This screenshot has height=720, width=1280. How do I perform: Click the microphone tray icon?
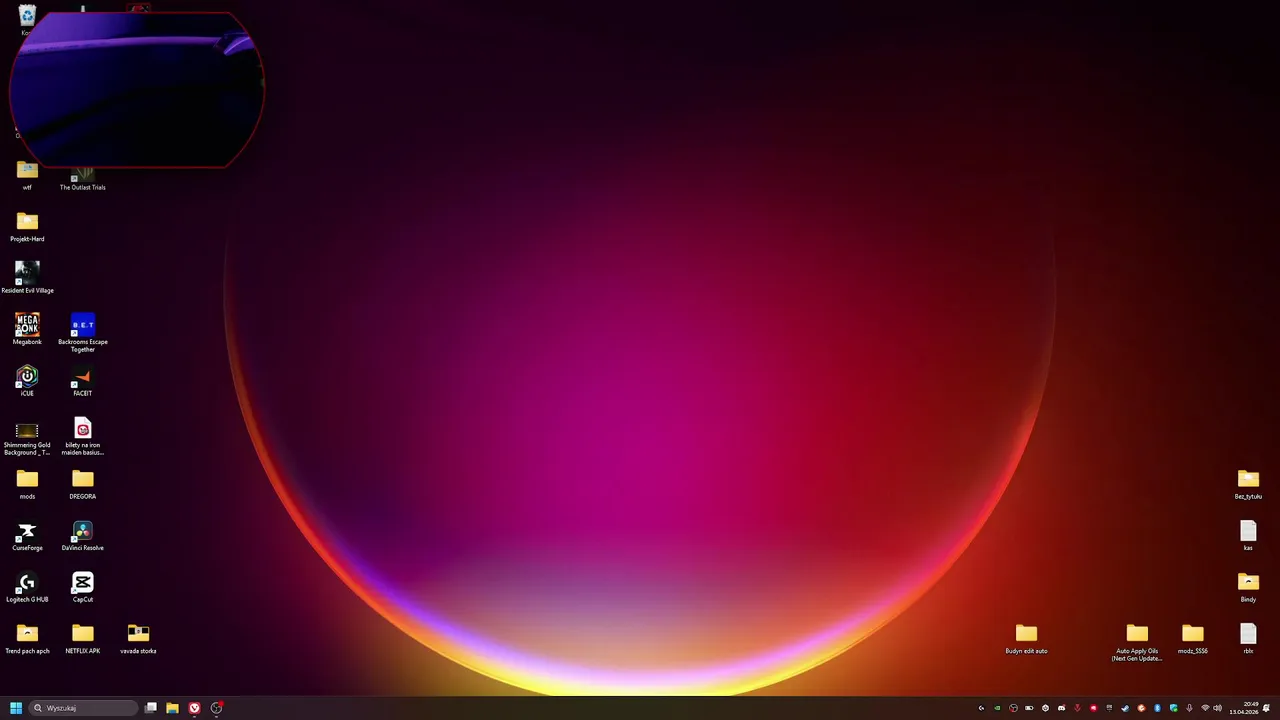(x=1189, y=708)
